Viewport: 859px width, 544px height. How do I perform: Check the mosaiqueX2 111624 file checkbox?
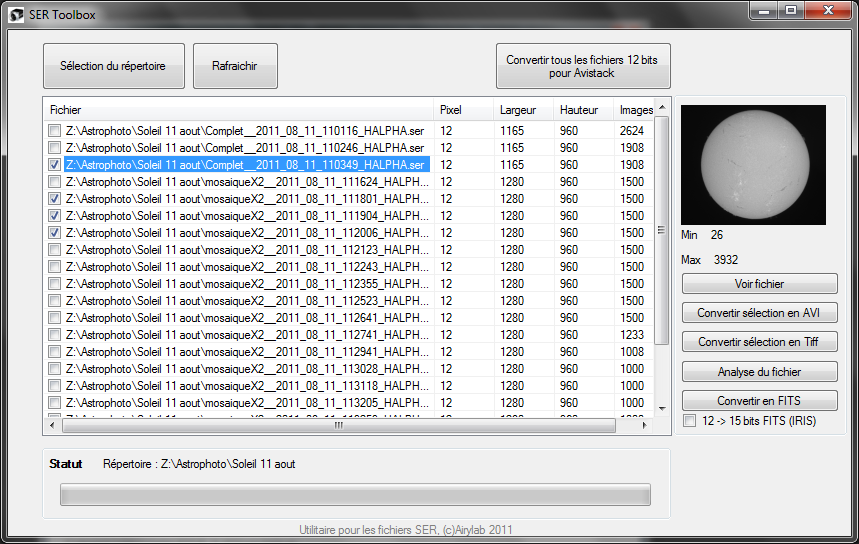[54, 181]
